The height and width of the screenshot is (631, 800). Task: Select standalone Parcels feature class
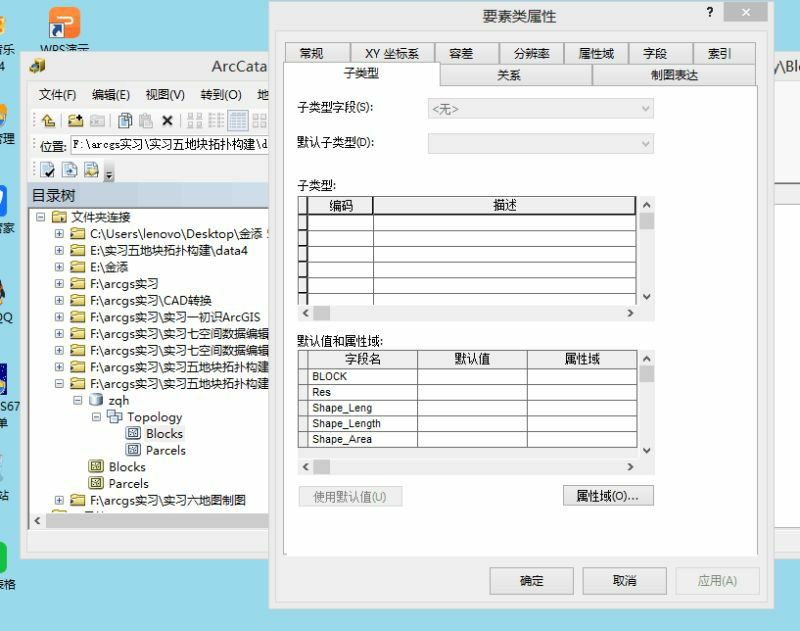pyautogui.click(x=129, y=484)
